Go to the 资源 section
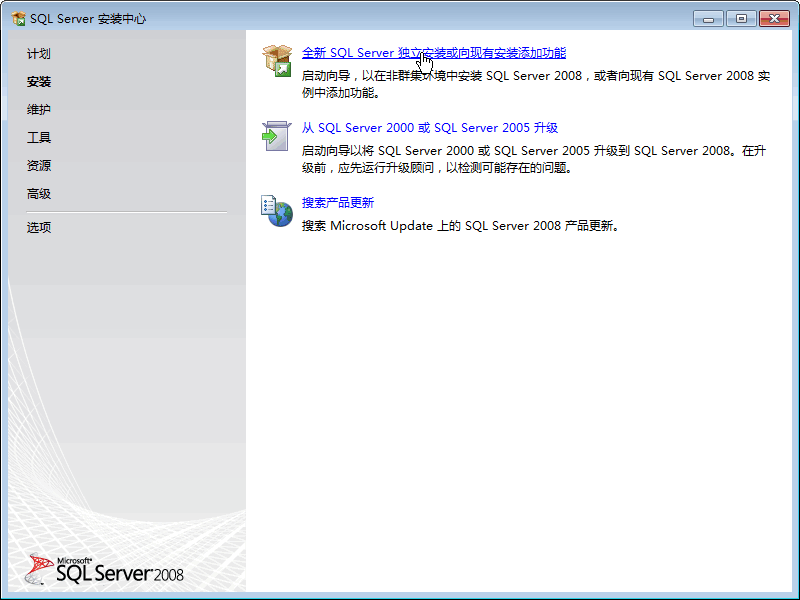The height and width of the screenshot is (600, 800). [x=39, y=166]
